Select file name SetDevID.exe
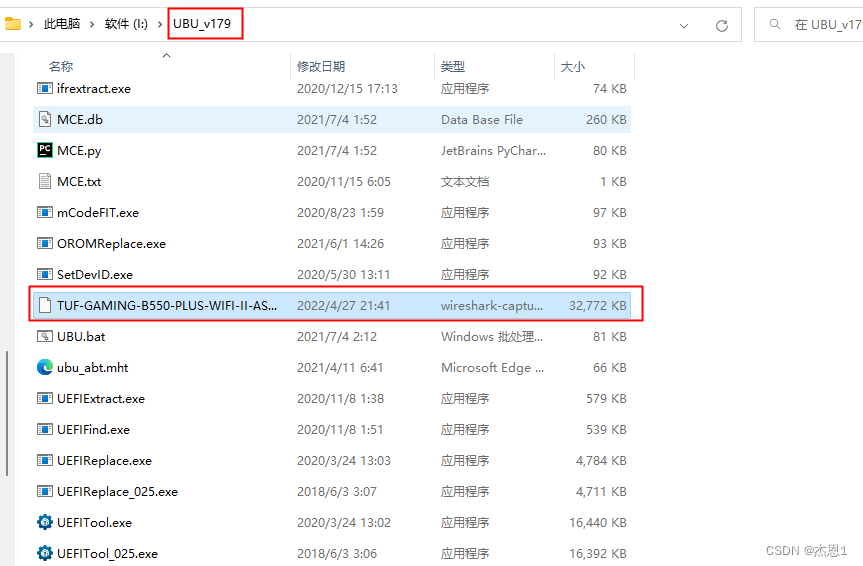 tap(95, 274)
